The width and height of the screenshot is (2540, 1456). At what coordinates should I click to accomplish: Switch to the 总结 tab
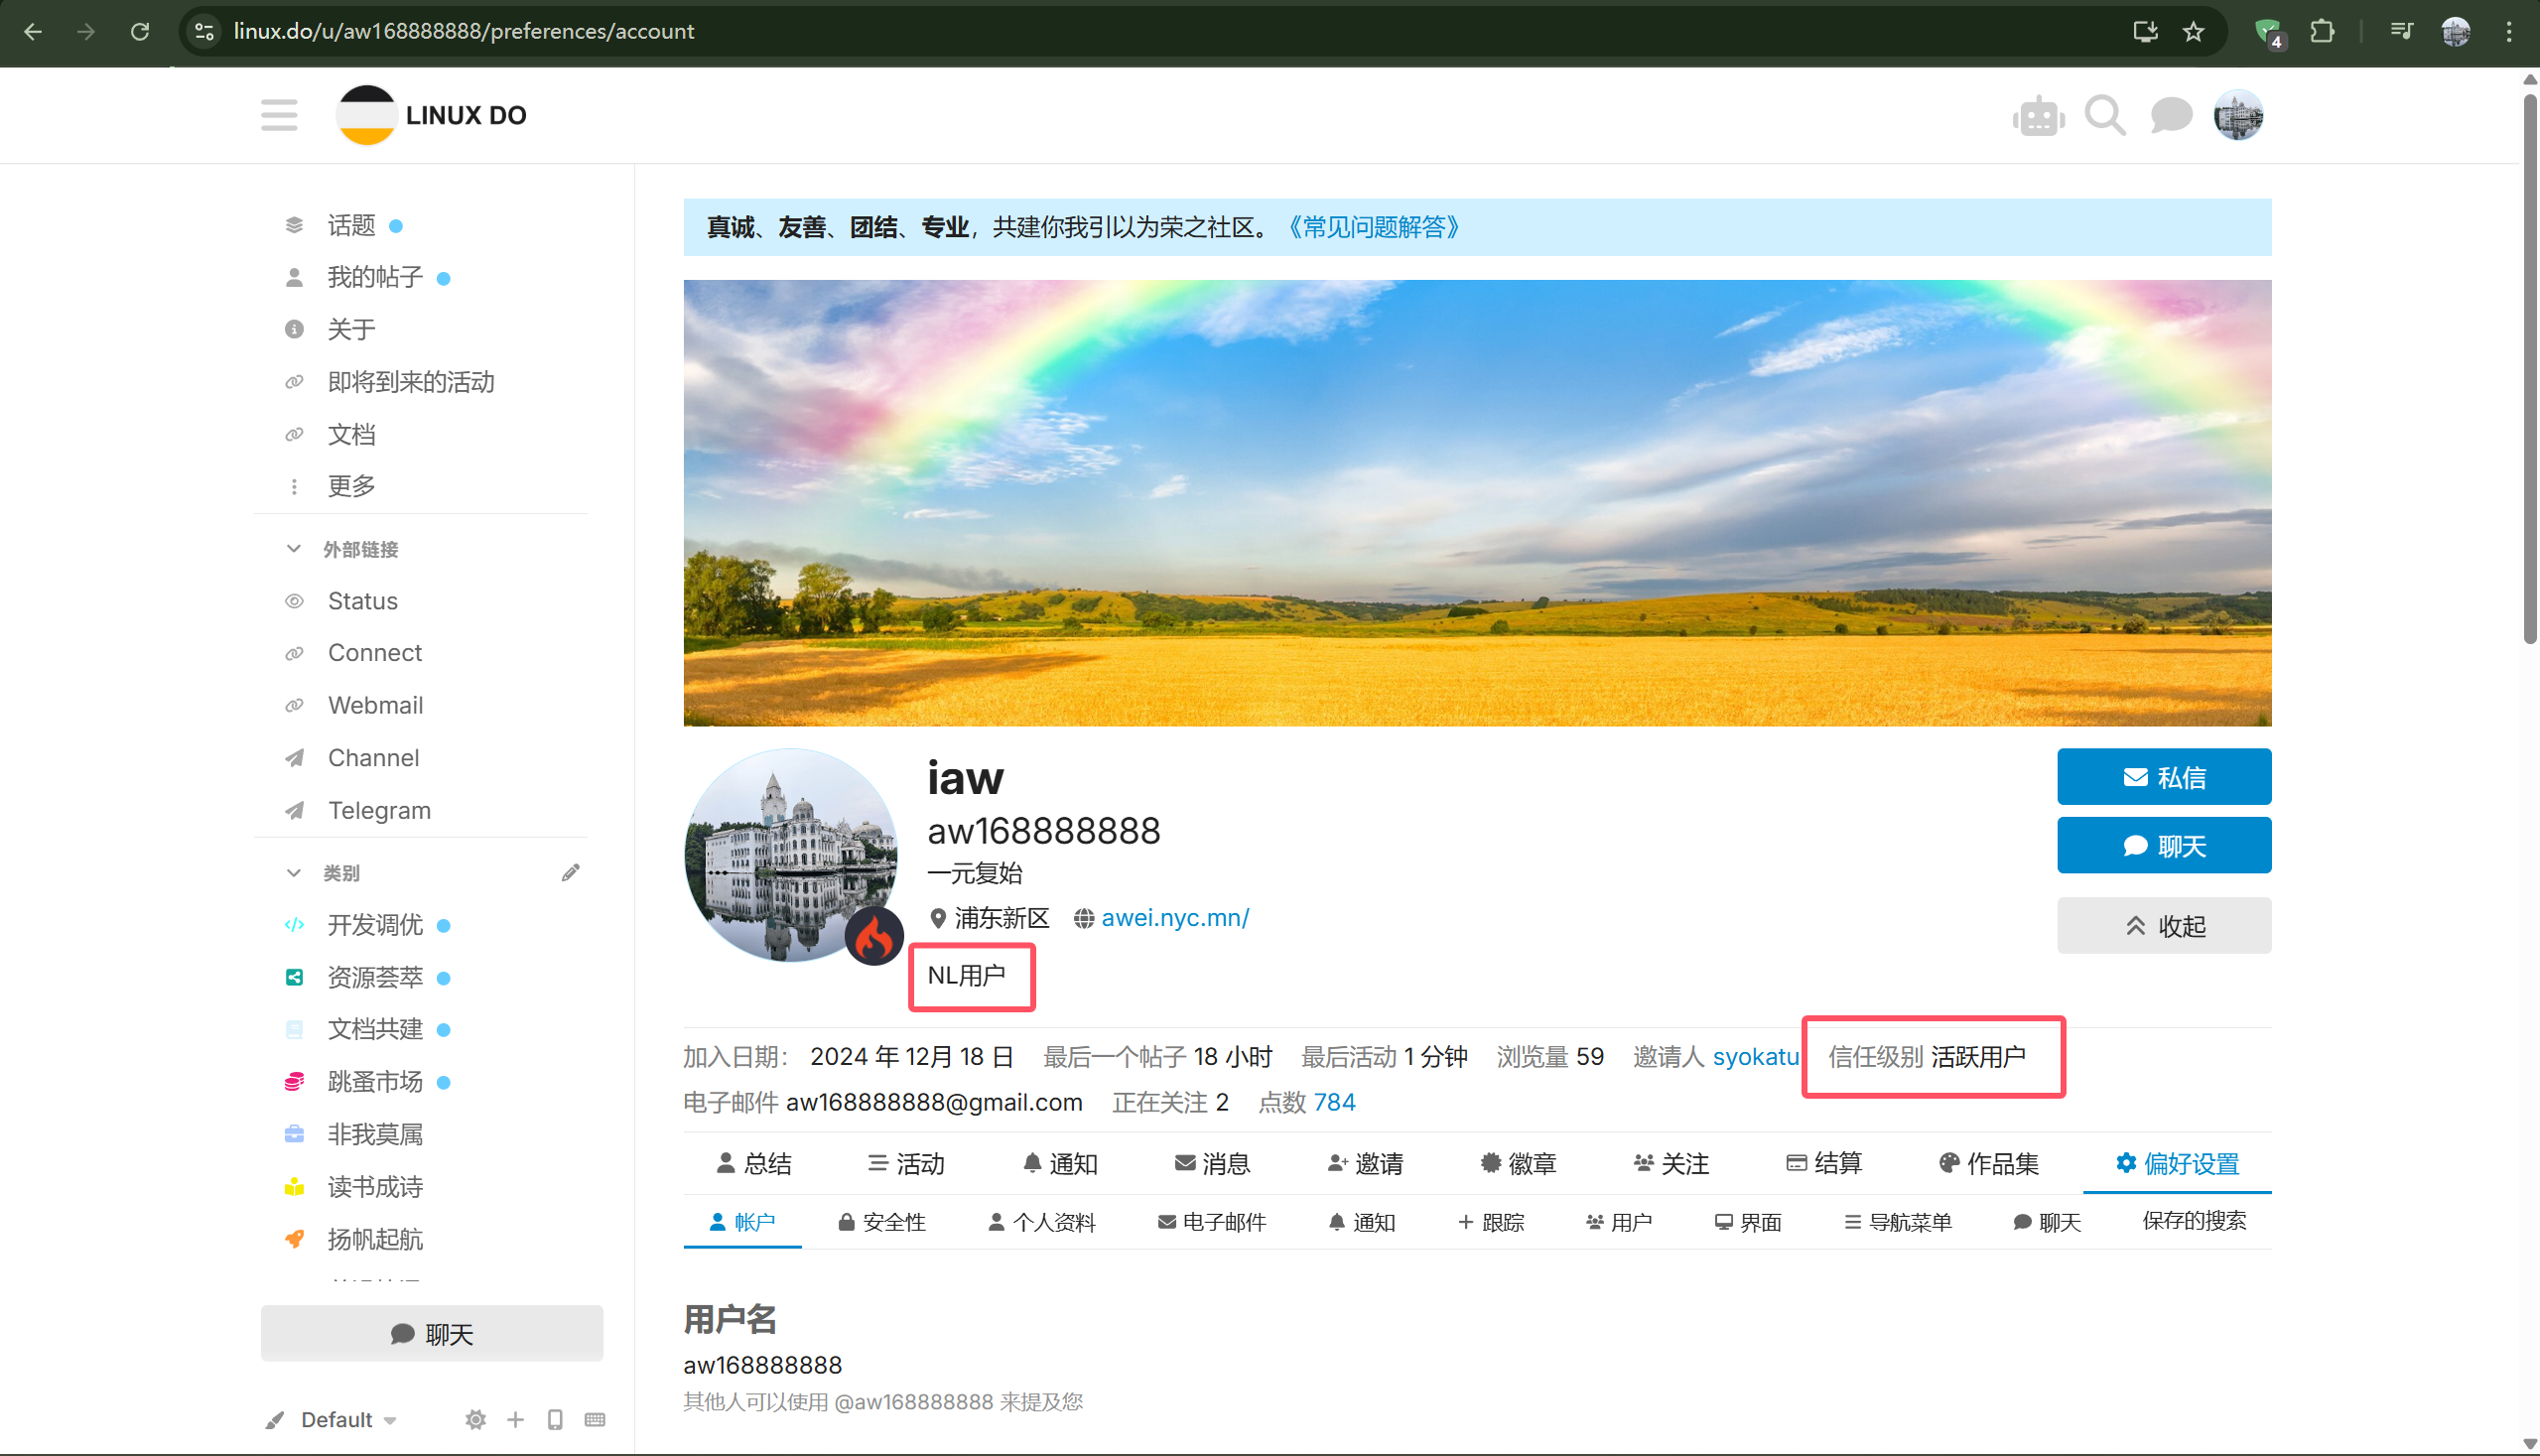point(754,1163)
